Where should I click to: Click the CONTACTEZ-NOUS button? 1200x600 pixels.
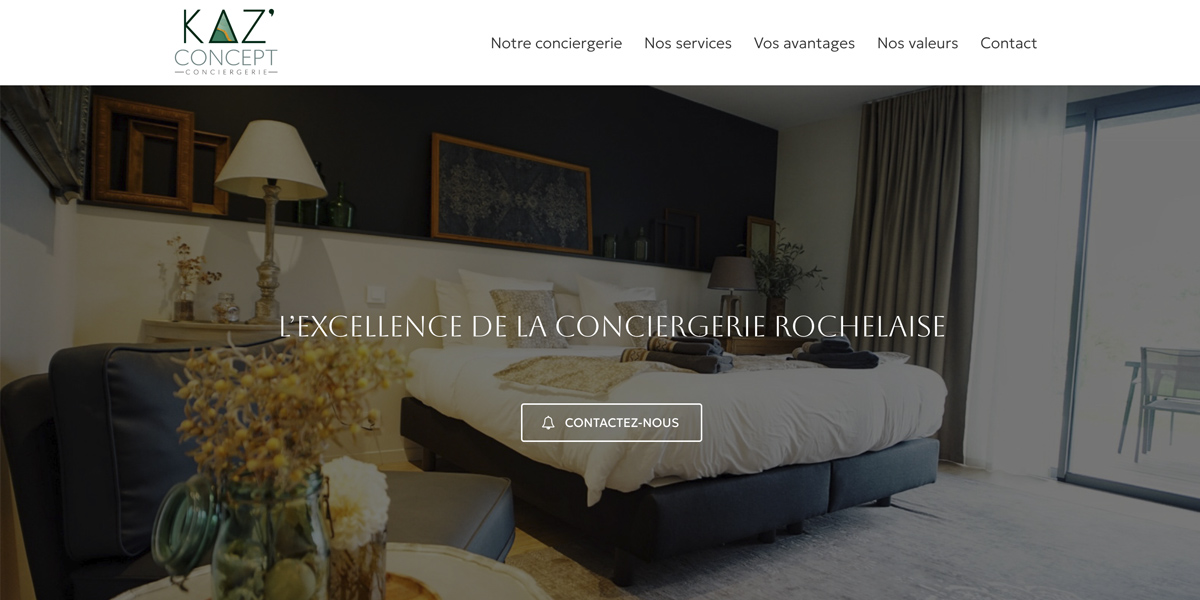point(611,423)
